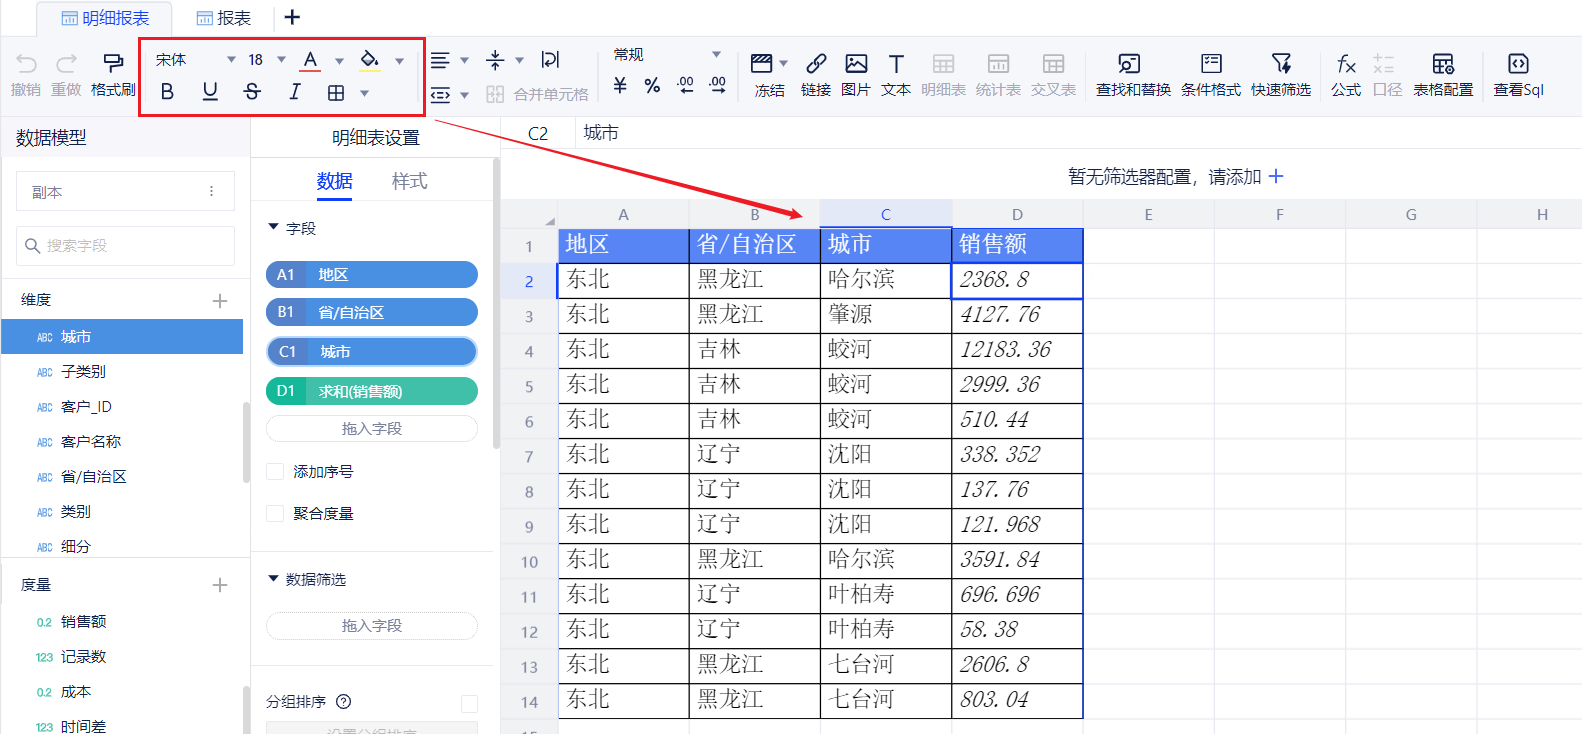The image size is (1582, 734).
Task: Select the 求和(销售额) field pill
Action: coord(371,391)
